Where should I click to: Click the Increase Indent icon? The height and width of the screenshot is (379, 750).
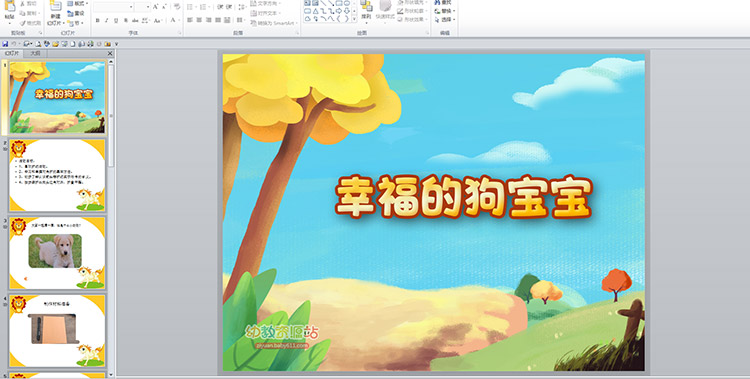[x=229, y=7]
